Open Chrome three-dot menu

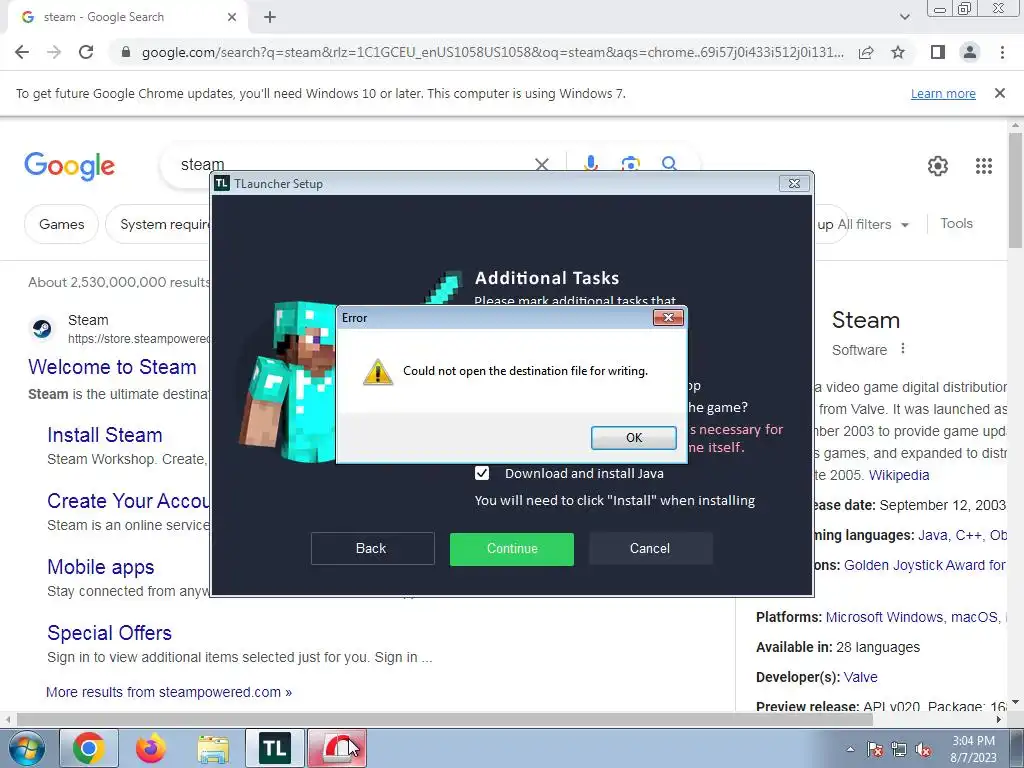[x=1002, y=52]
